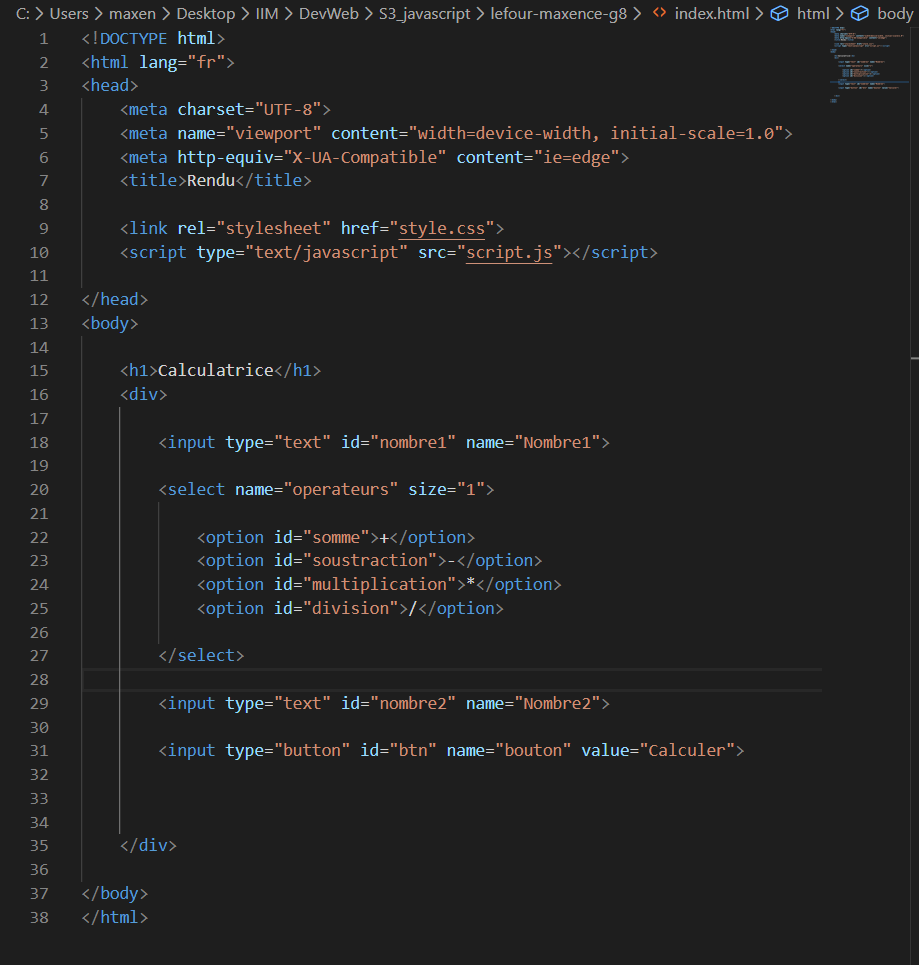The width and height of the screenshot is (919, 965).
Task: Click the "somme" option id
Action: [x=336, y=538]
